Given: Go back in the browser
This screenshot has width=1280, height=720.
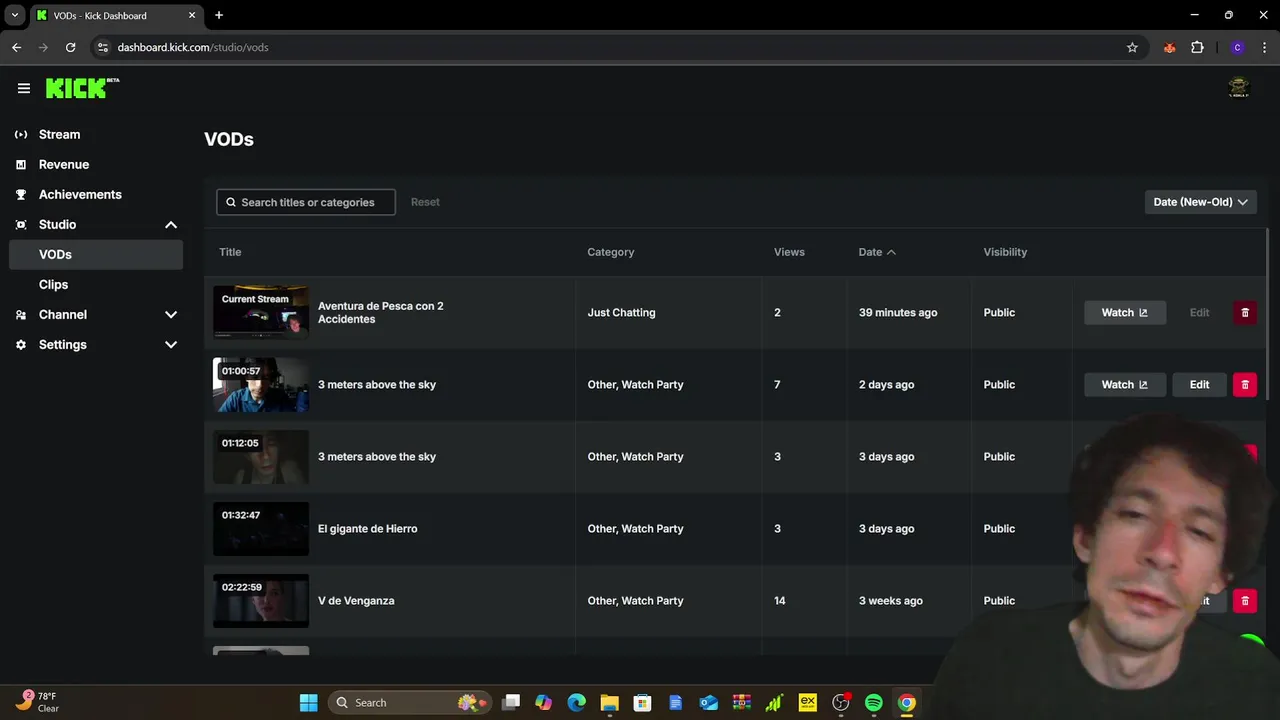Looking at the screenshot, I should 16,47.
